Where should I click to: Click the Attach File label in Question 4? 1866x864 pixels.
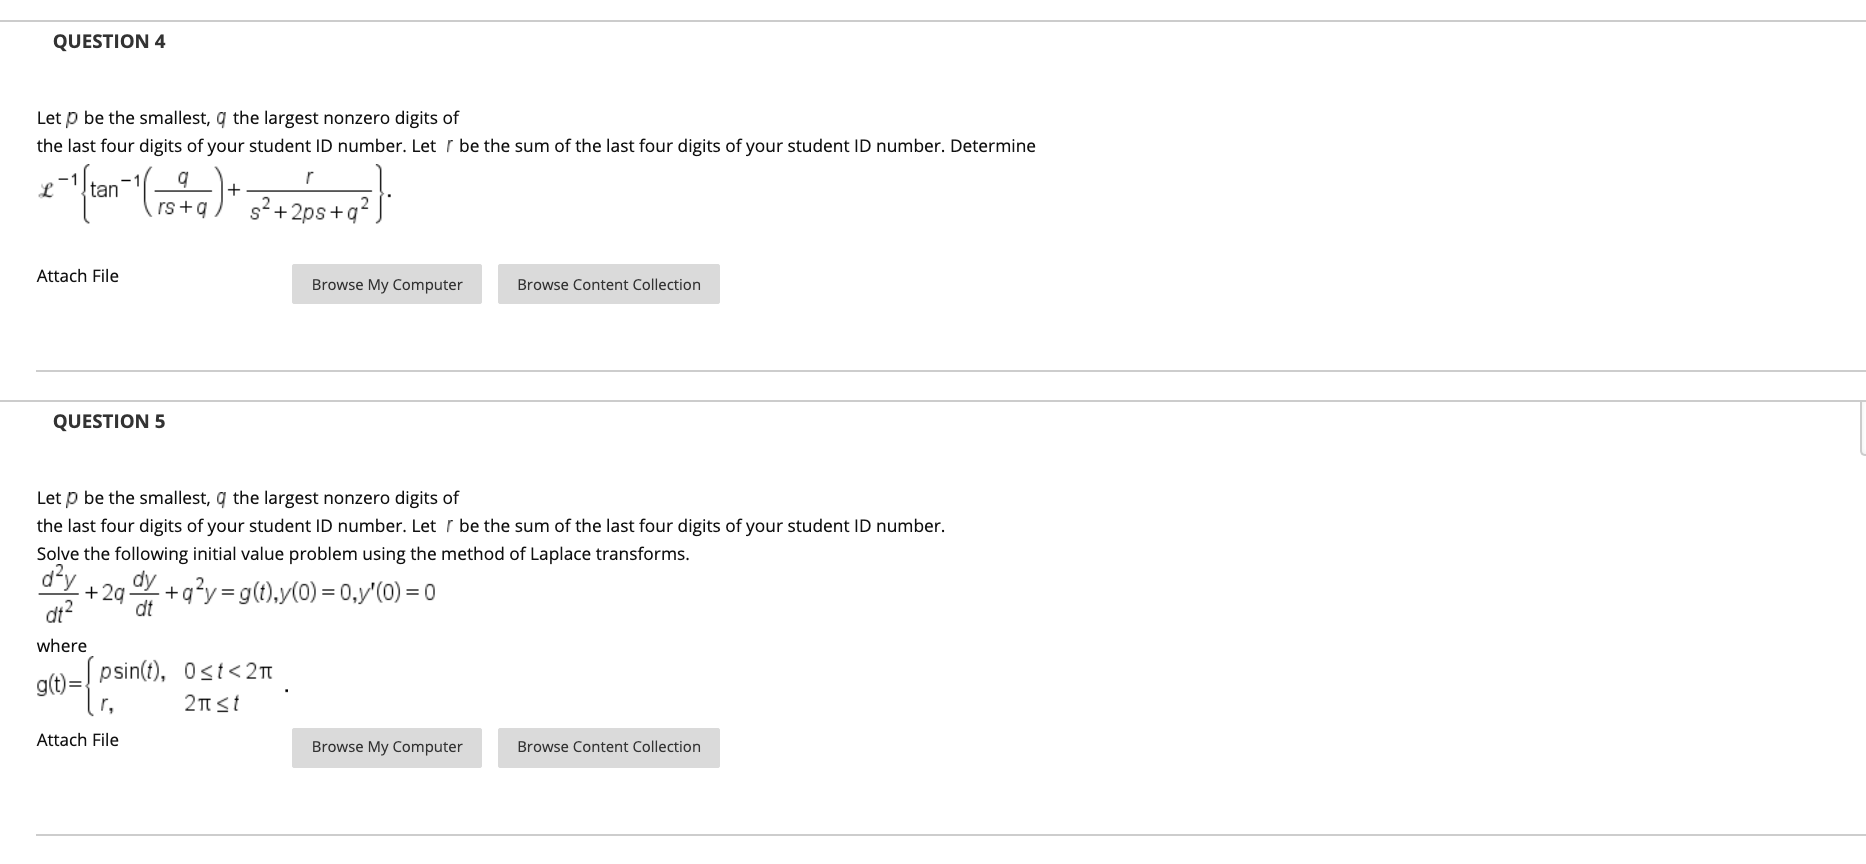click(78, 276)
